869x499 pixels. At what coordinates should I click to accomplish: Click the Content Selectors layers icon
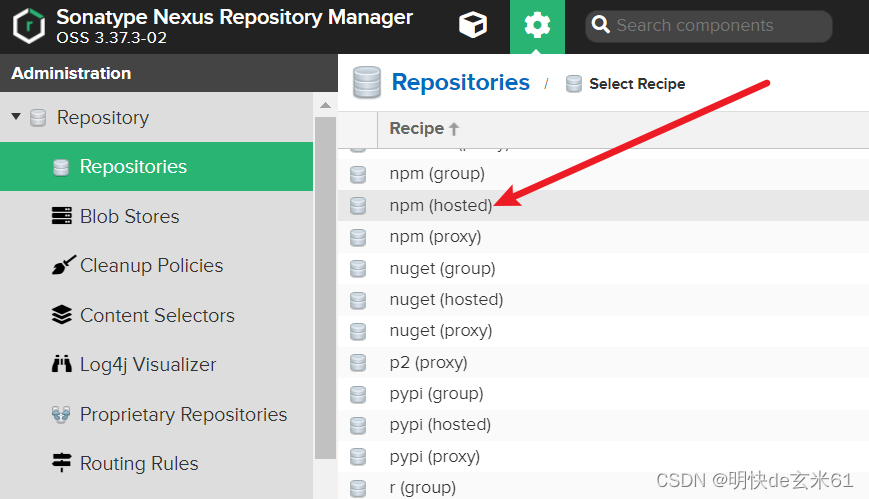point(62,314)
